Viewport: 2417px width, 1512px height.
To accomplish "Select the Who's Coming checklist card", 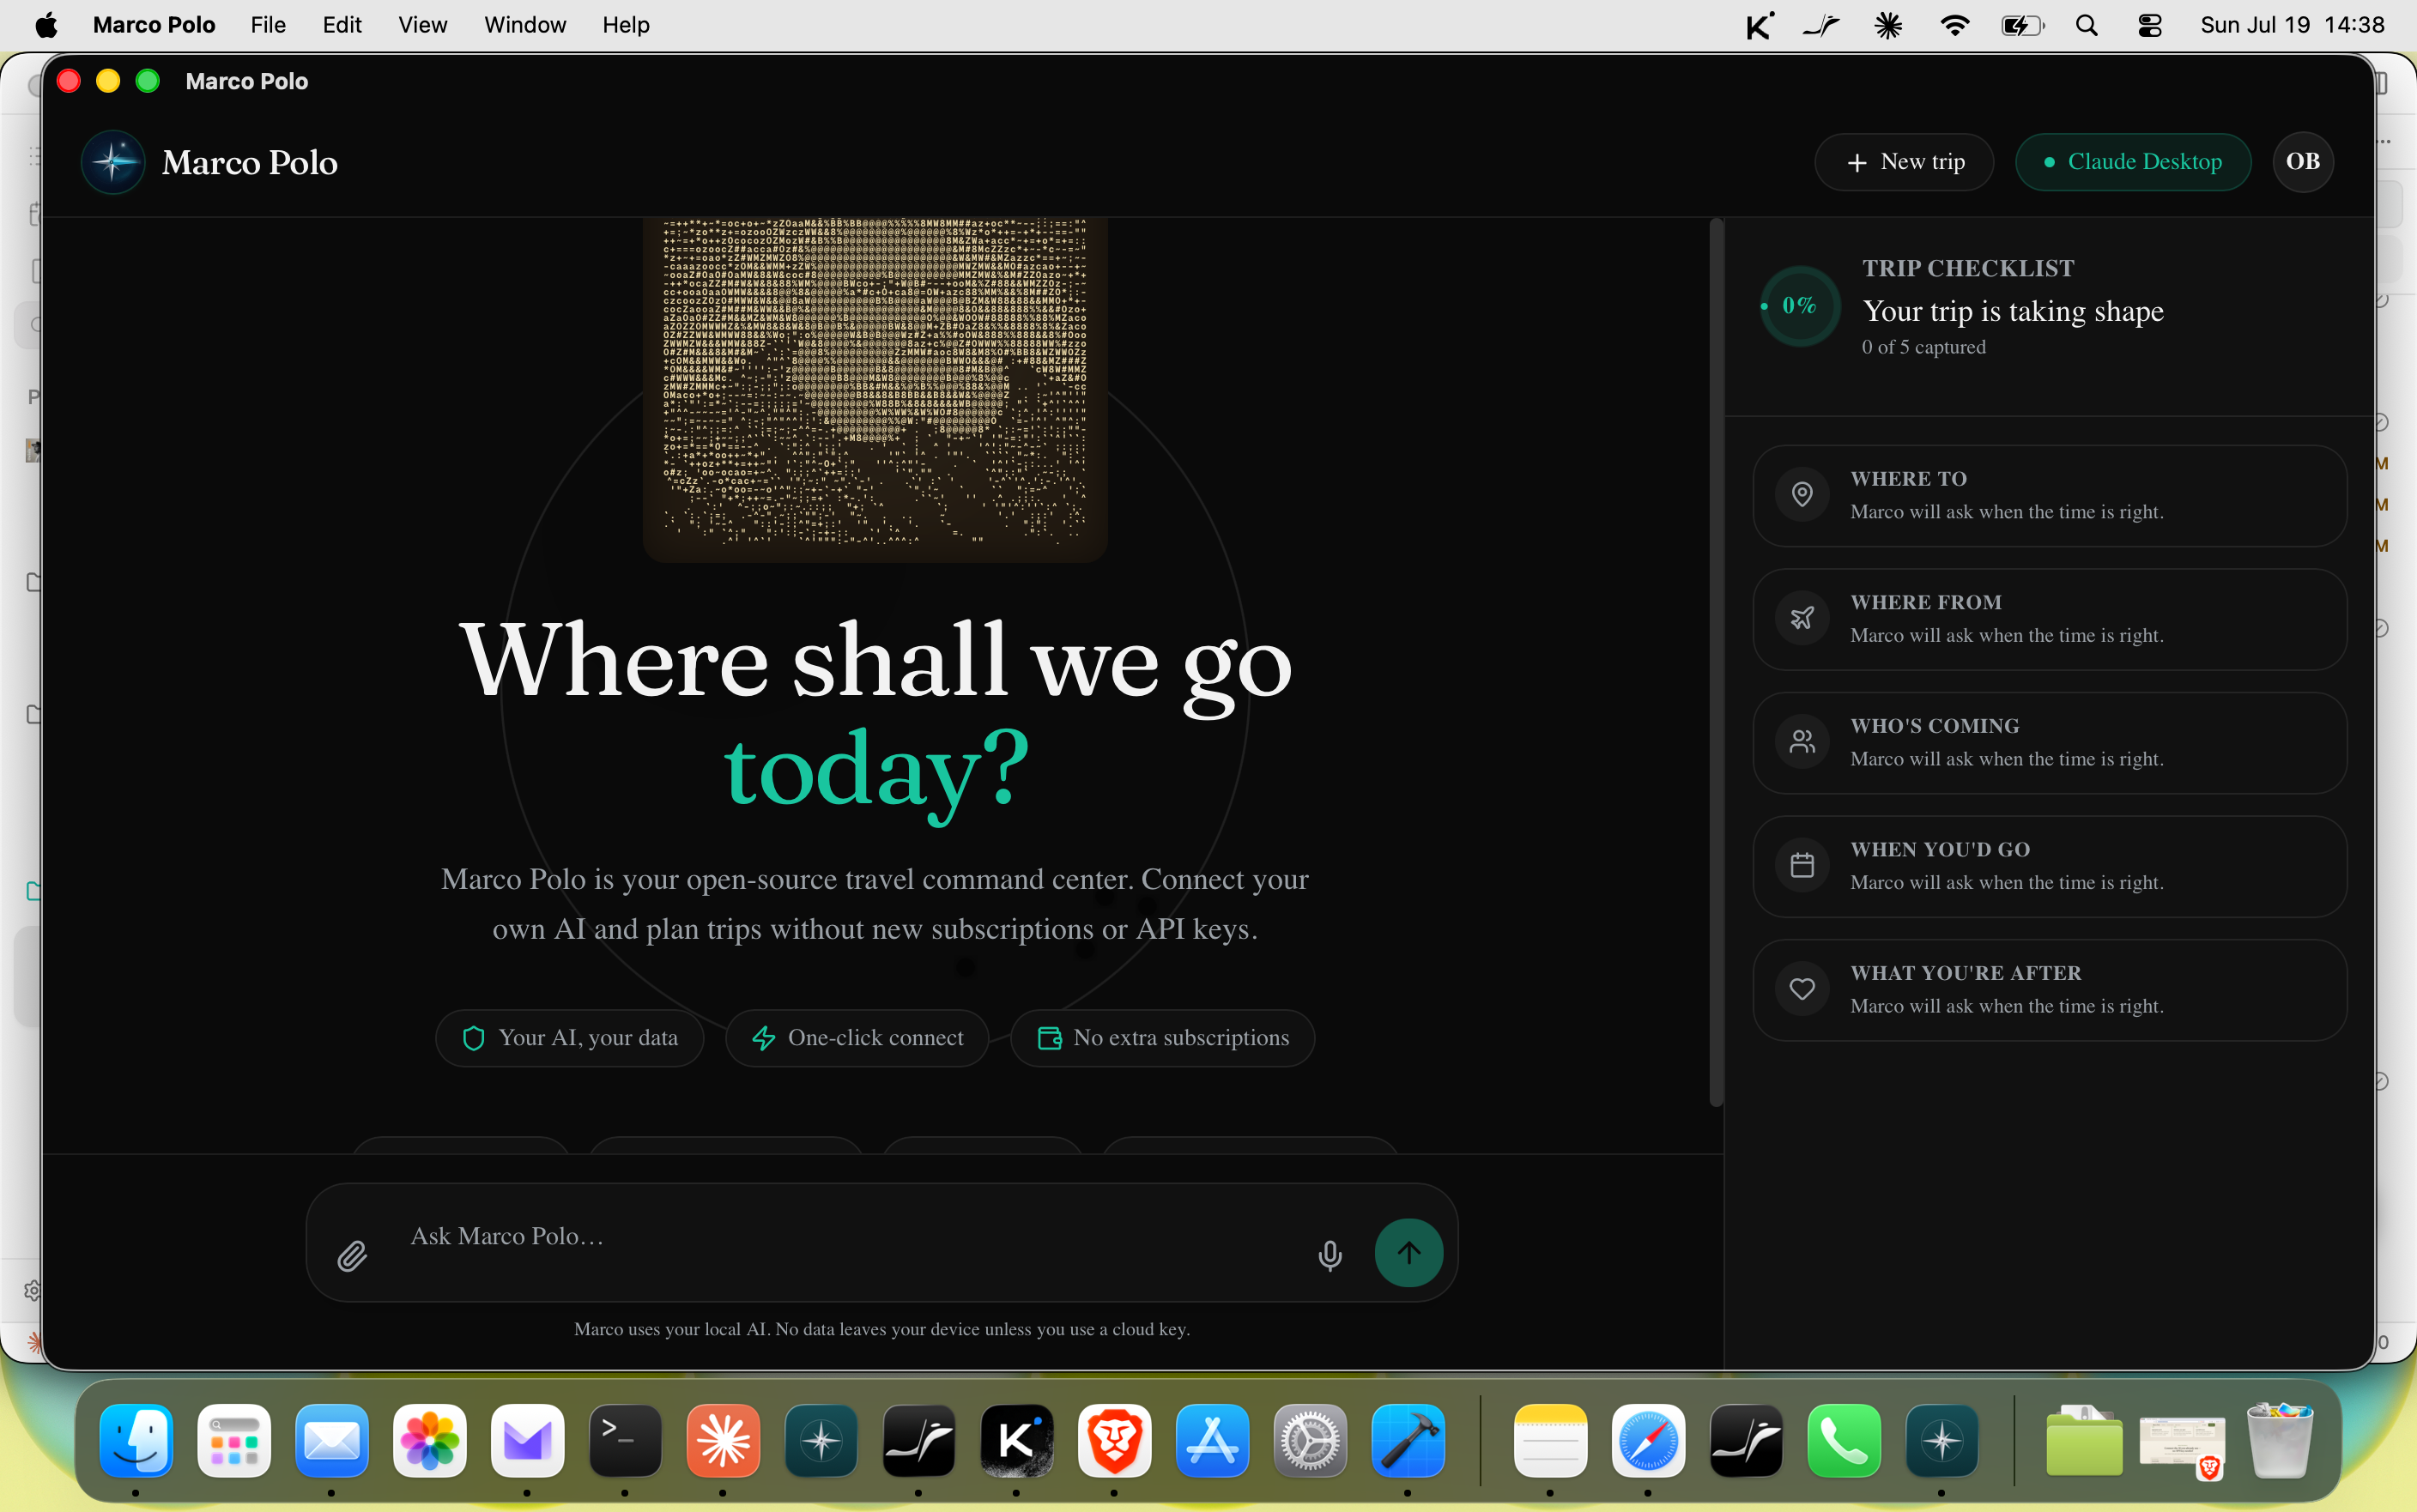I will [x=2049, y=743].
